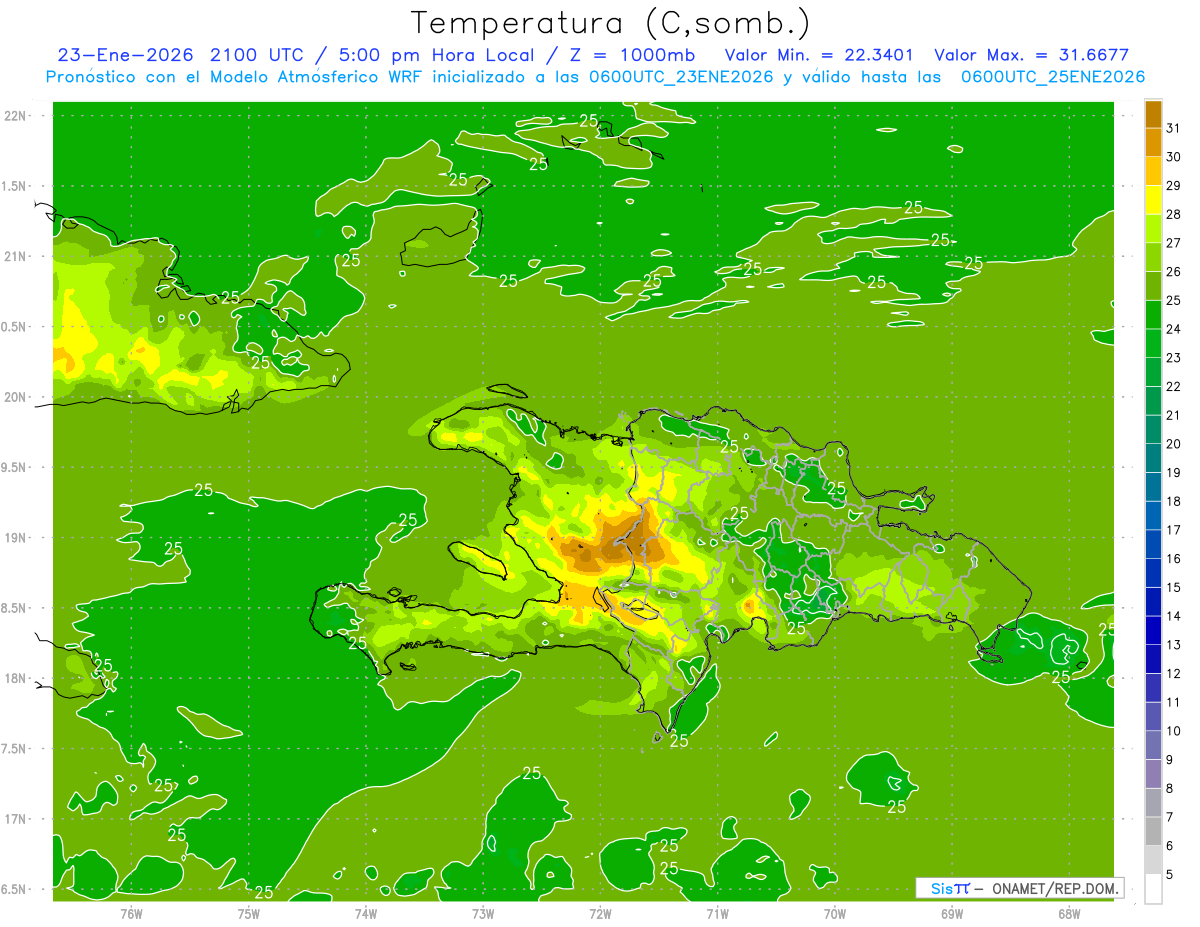Click legend value 31 on the color bar

pos(1173,128)
